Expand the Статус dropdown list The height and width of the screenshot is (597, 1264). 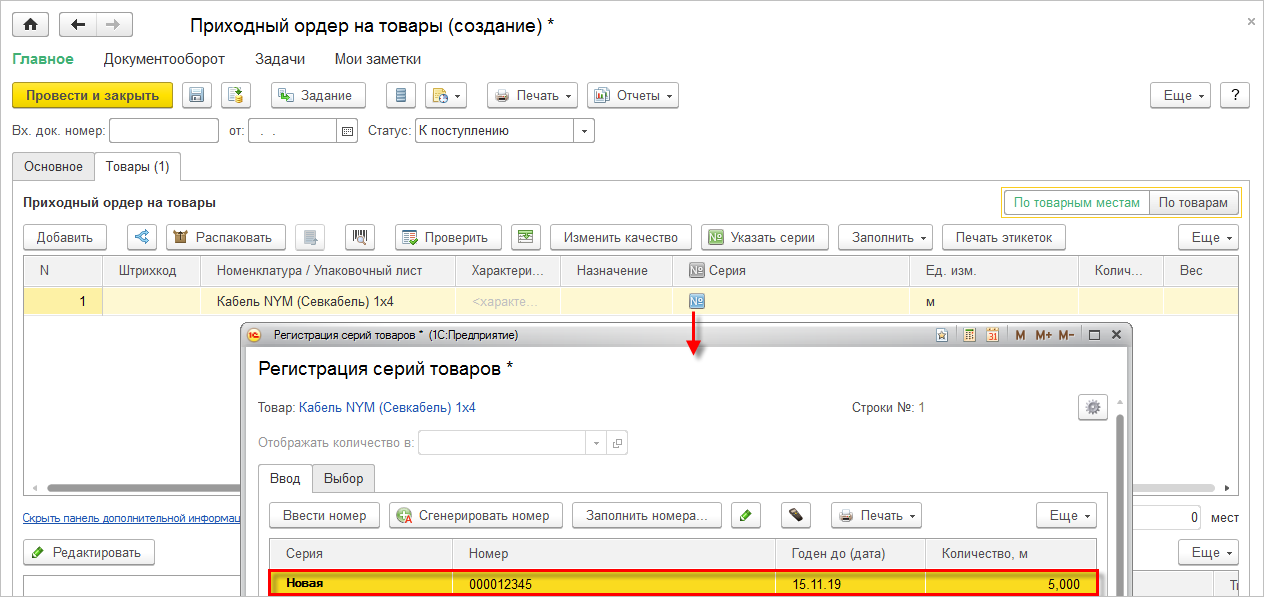[x=584, y=131]
